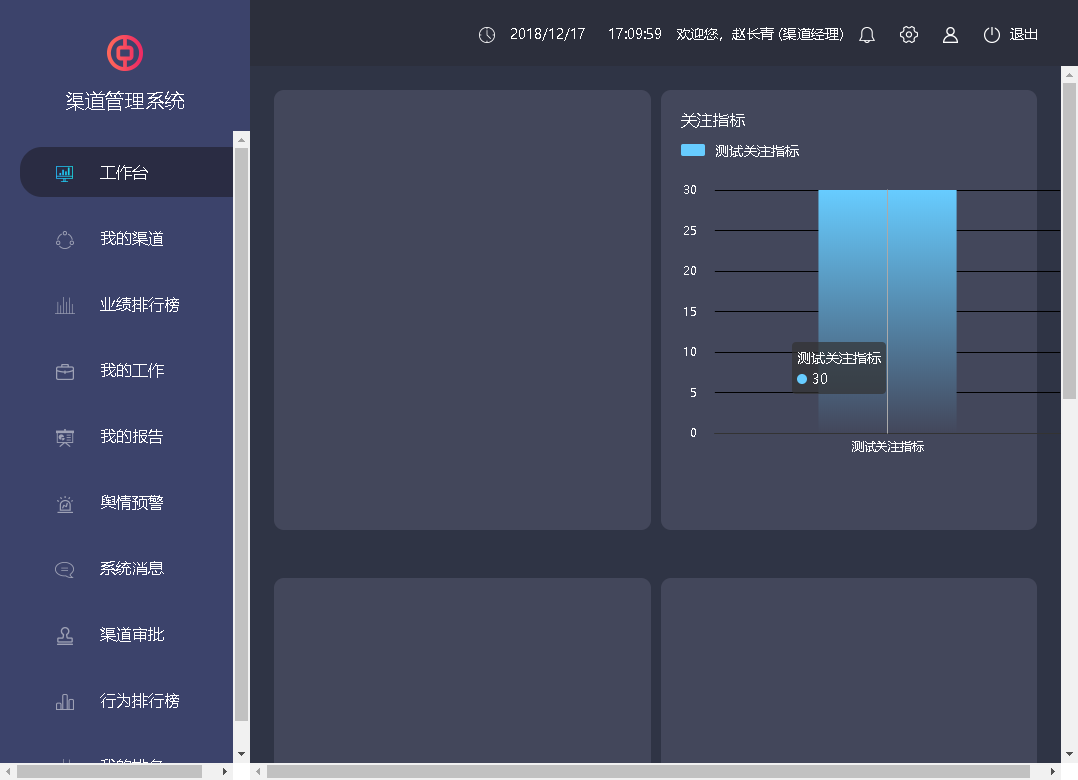This screenshot has width=1078, height=780.
Task: Click the power icon to log out
Action: click(991, 35)
